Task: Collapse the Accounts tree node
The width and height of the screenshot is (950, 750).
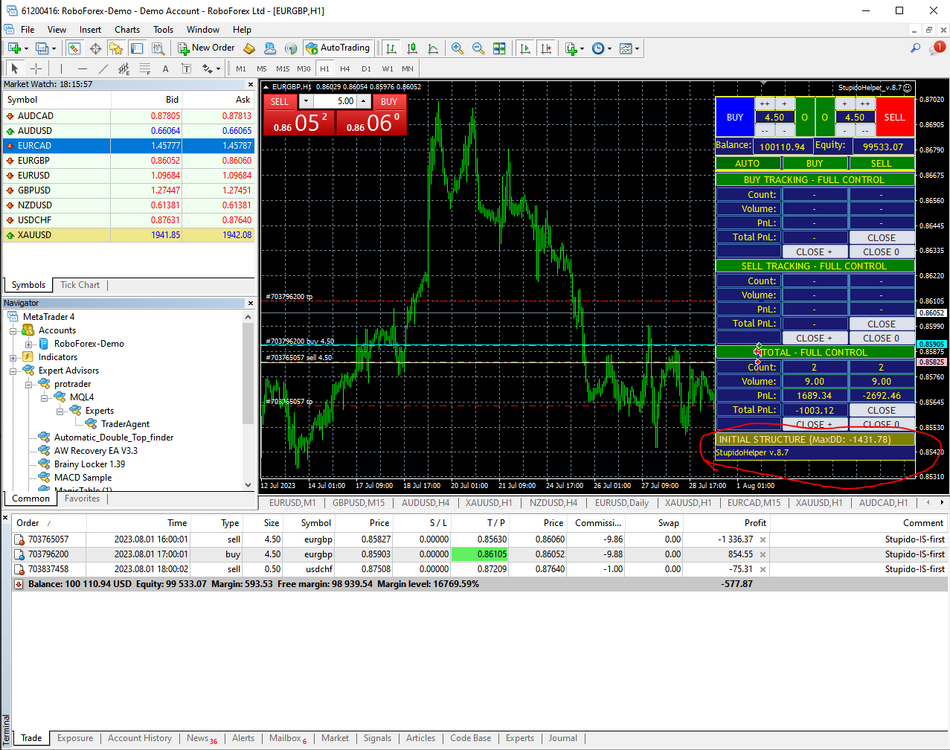Action: click(x=13, y=330)
